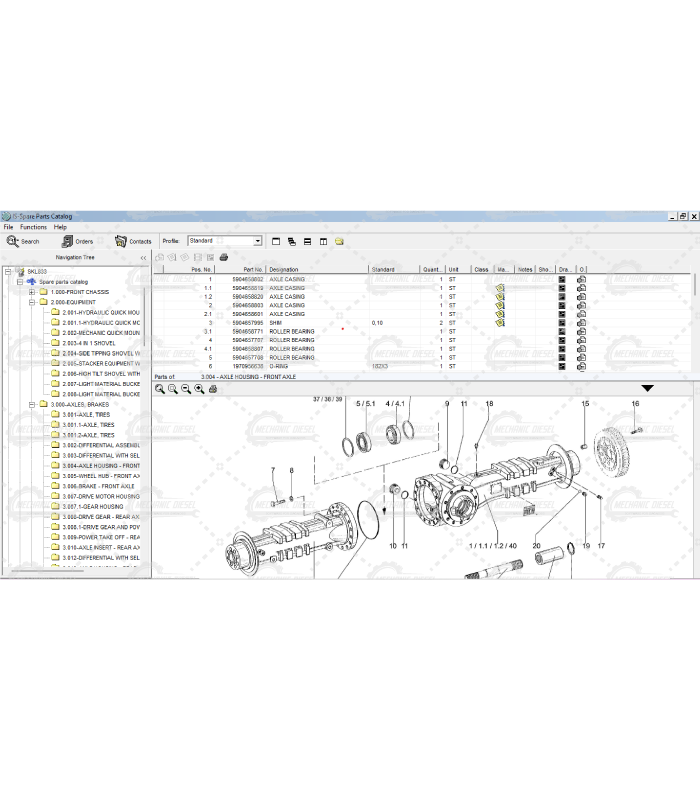Viewport: 700px width, 800px height.
Task: Select 3.006-BRAKE - FRONT AXLE in the tree
Action: click(x=98, y=486)
